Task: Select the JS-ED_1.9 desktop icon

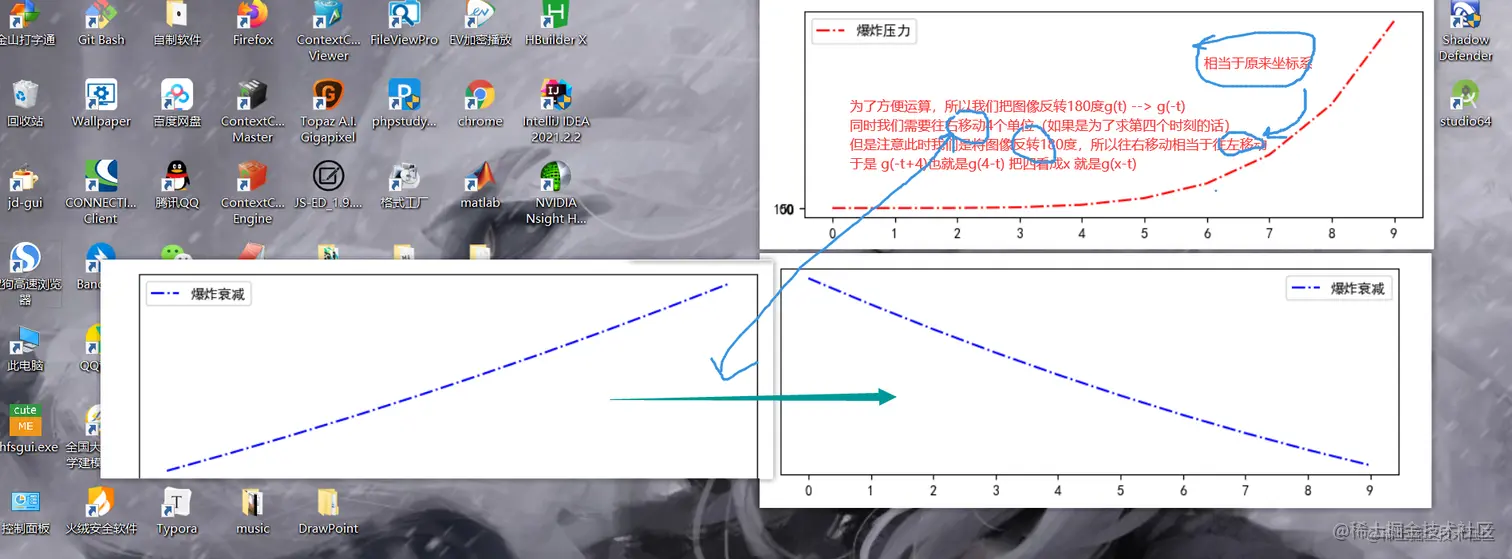Action: coord(328,185)
